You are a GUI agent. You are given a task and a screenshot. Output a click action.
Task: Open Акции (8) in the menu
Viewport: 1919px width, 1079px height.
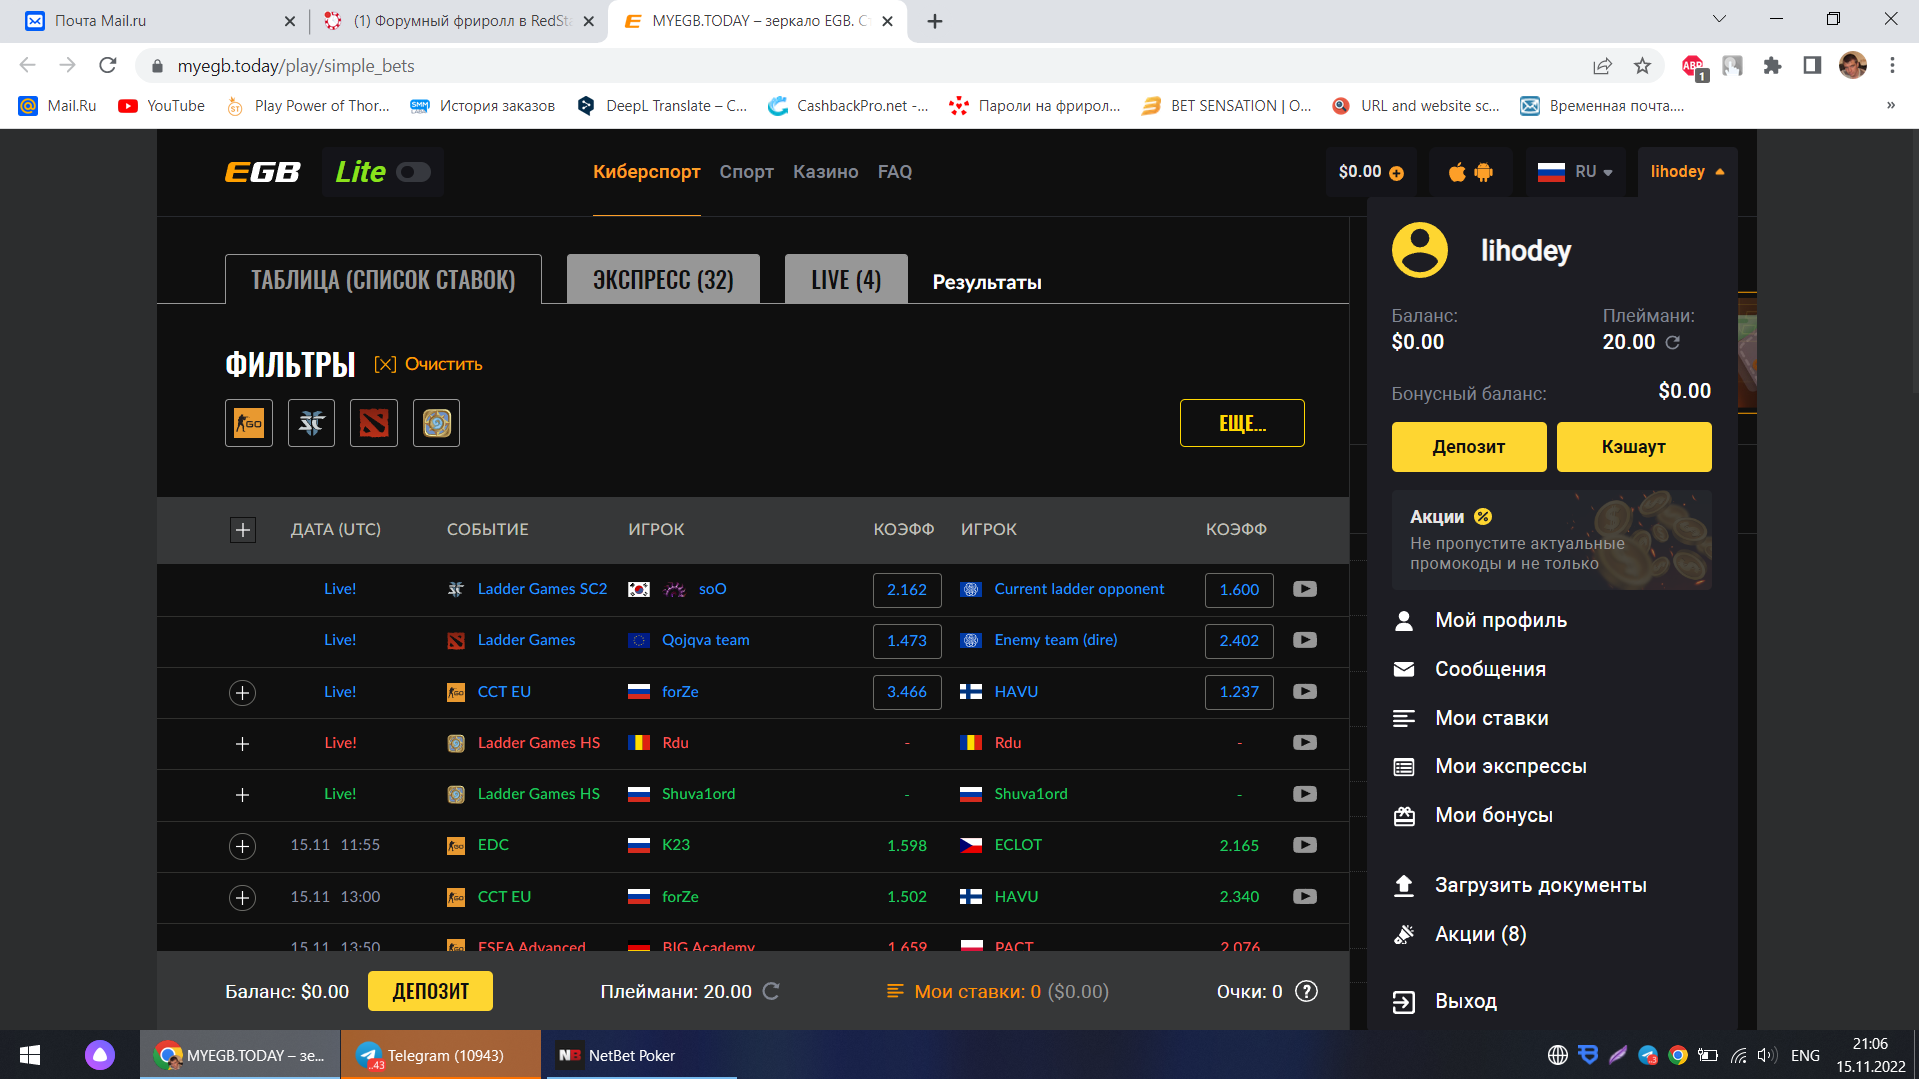[1480, 934]
